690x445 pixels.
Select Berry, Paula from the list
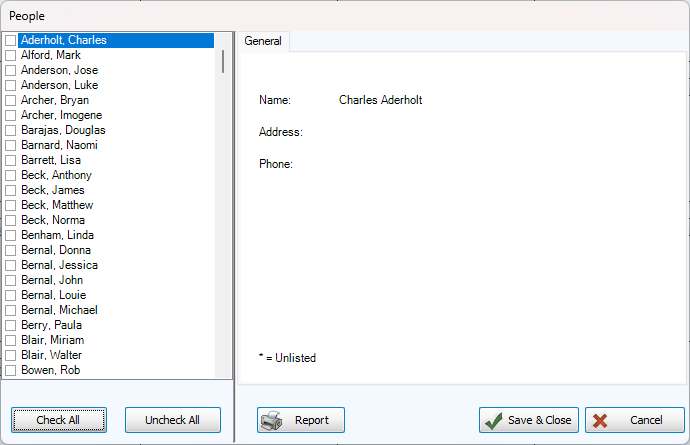pyautogui.click(x=51, y=326)
